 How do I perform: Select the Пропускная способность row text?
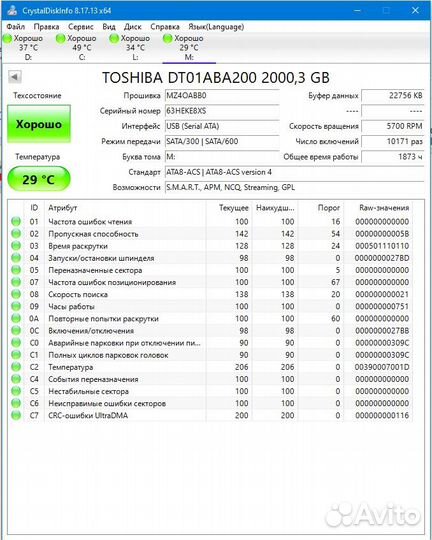[93, 234]
